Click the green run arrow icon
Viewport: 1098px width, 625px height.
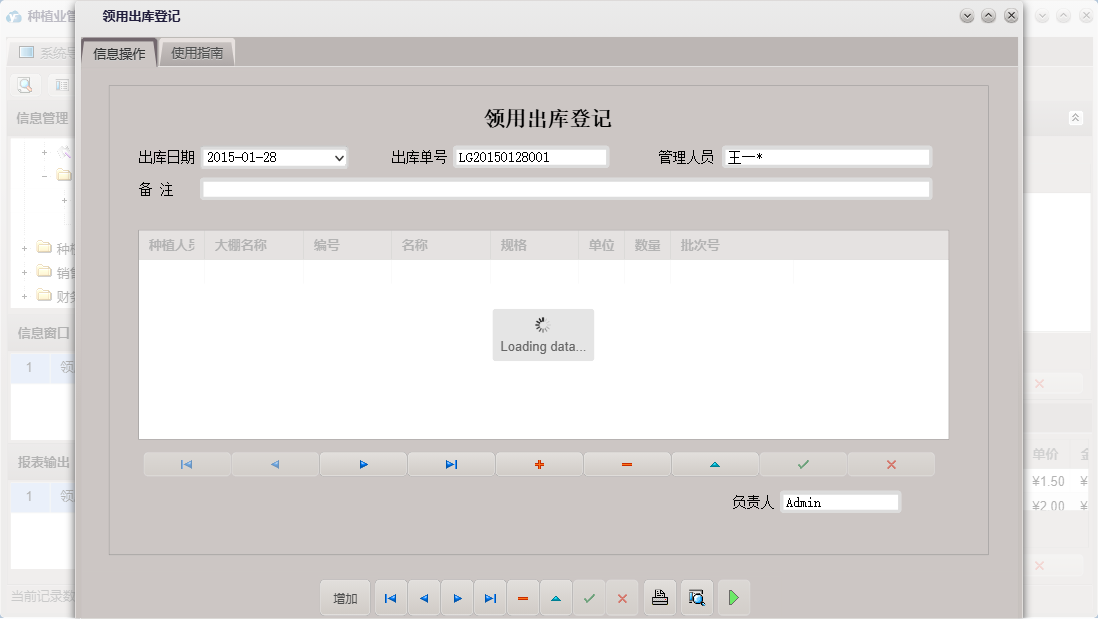coord(734,597)
